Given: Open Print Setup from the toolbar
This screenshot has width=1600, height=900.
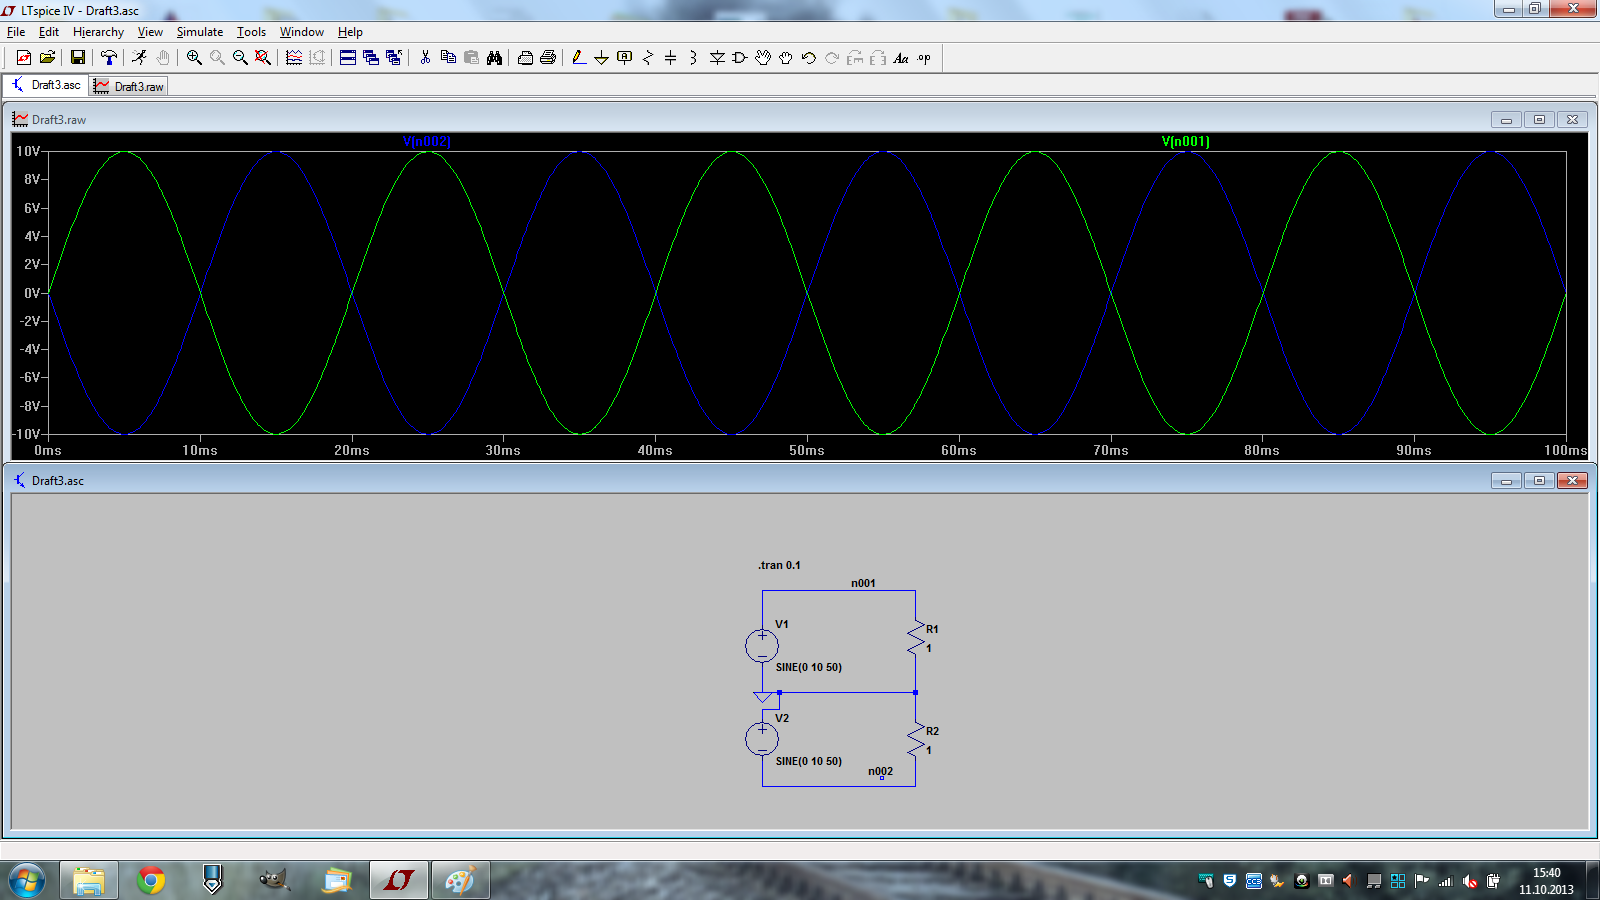Looking at the screenshot, I should tap(525, 58).
